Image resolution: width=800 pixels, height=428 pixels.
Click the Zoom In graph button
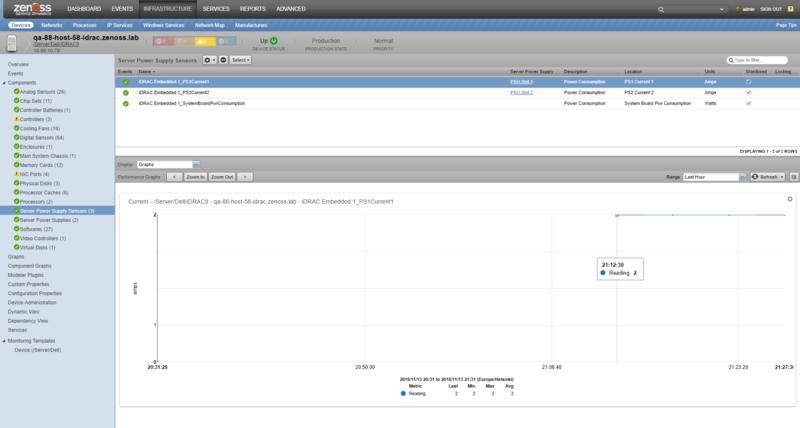(195, 177)
